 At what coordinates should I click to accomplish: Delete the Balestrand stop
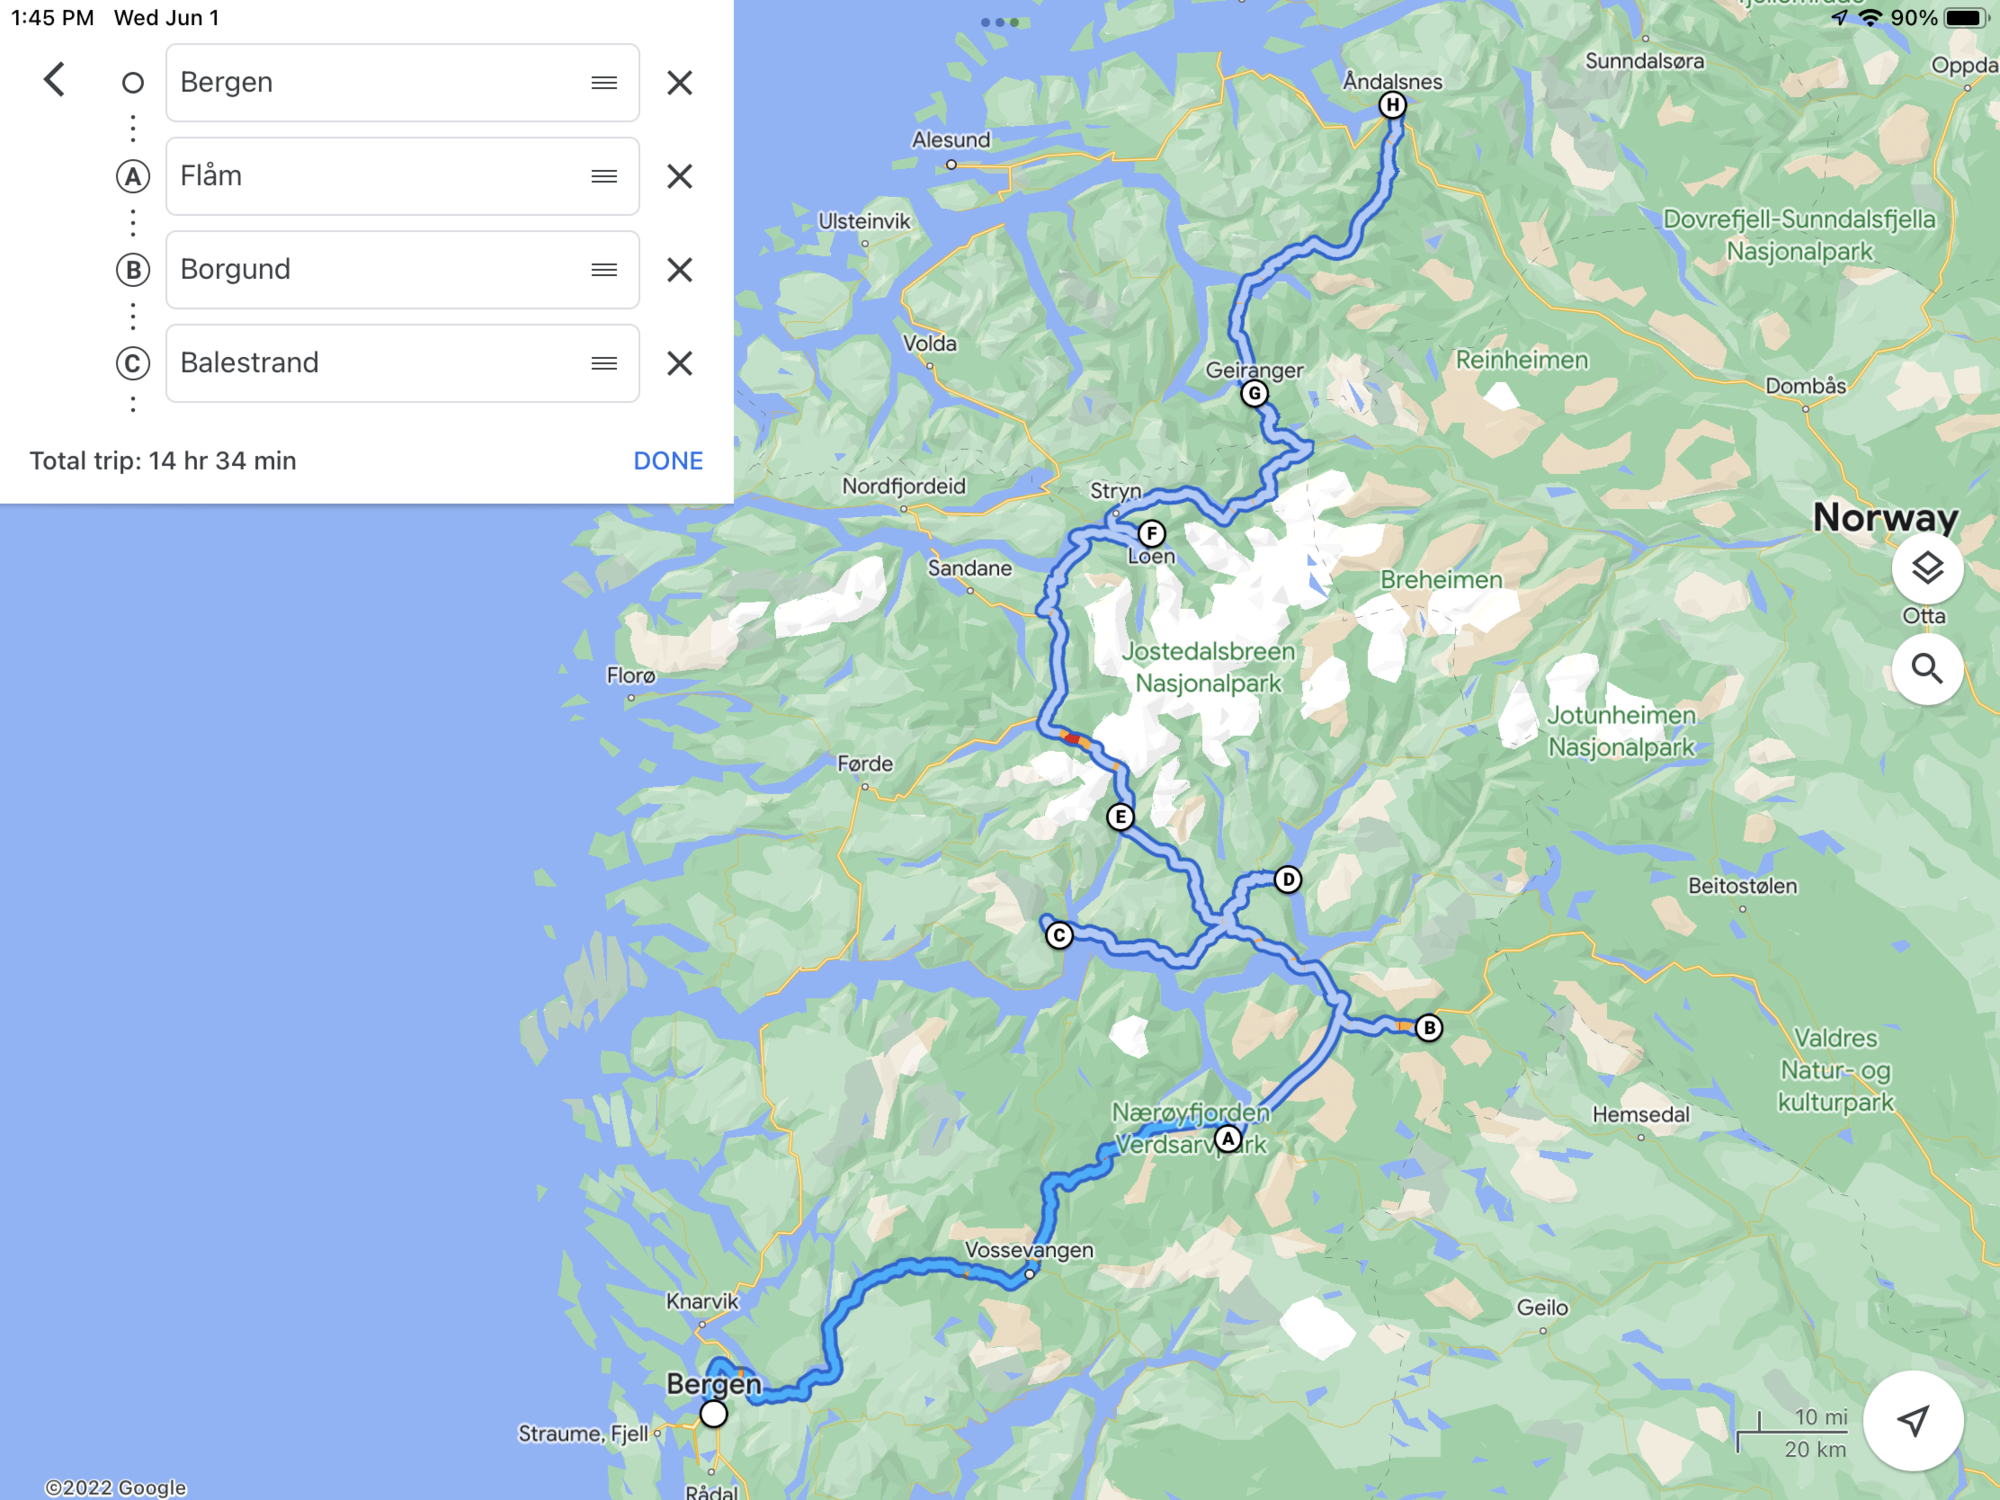[x=680, y=363]
